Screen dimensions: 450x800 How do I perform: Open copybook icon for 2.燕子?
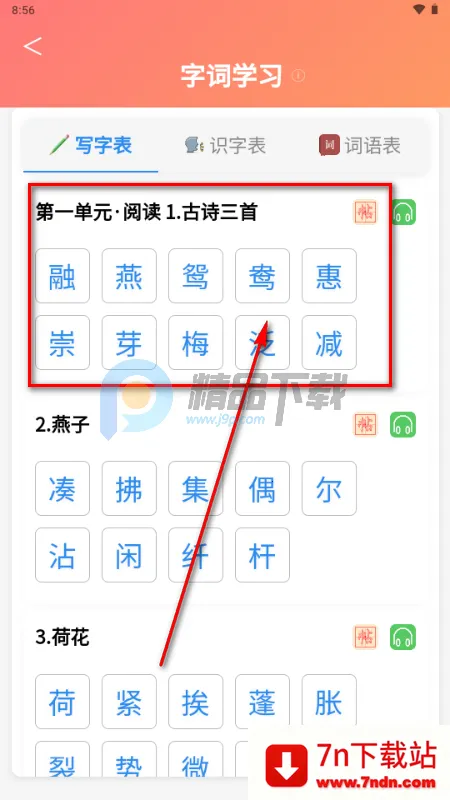365,424
